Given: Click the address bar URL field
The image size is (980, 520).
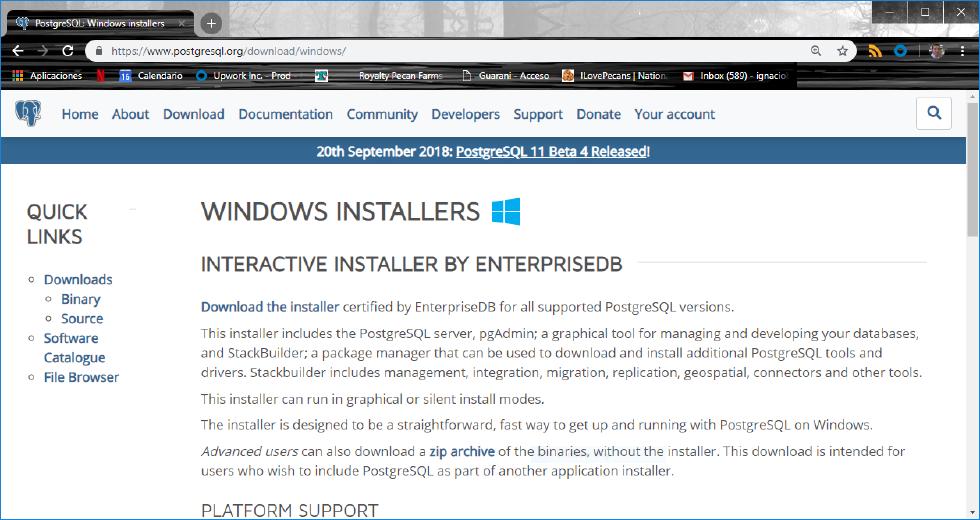Looking at the screenshot, I should pyautogui.click(x=450, y=51).
